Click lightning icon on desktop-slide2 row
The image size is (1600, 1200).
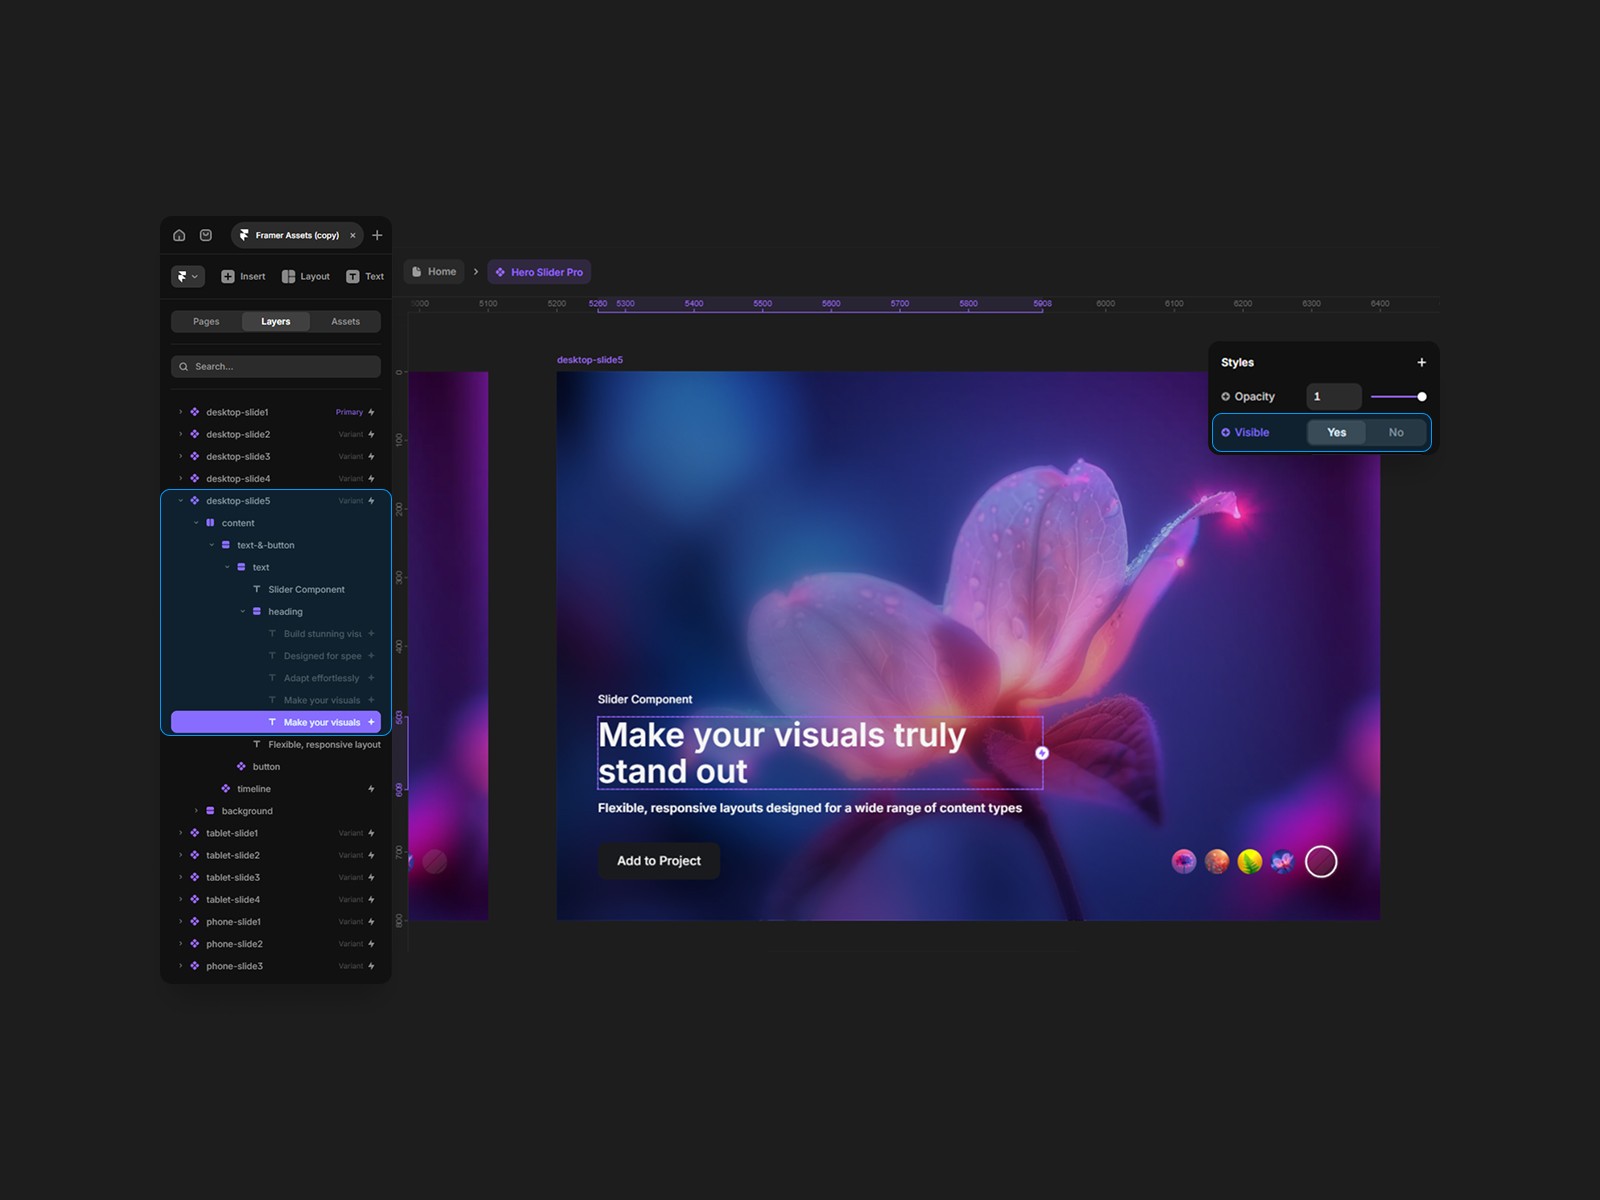pyautogui.click(x=371, y=434)
